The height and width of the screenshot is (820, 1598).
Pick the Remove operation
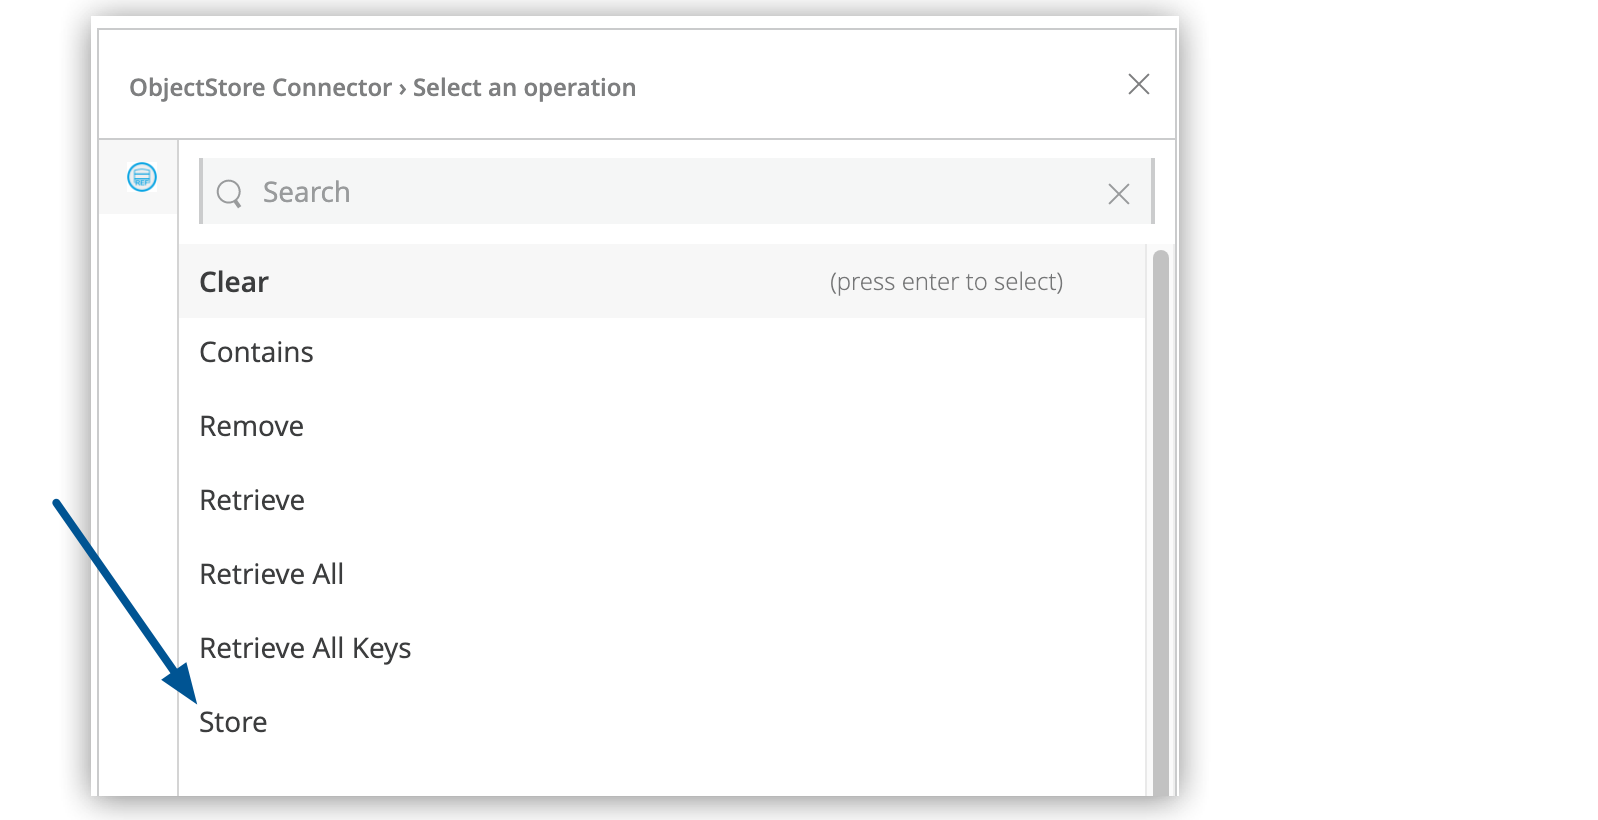(x=251, y=426)
